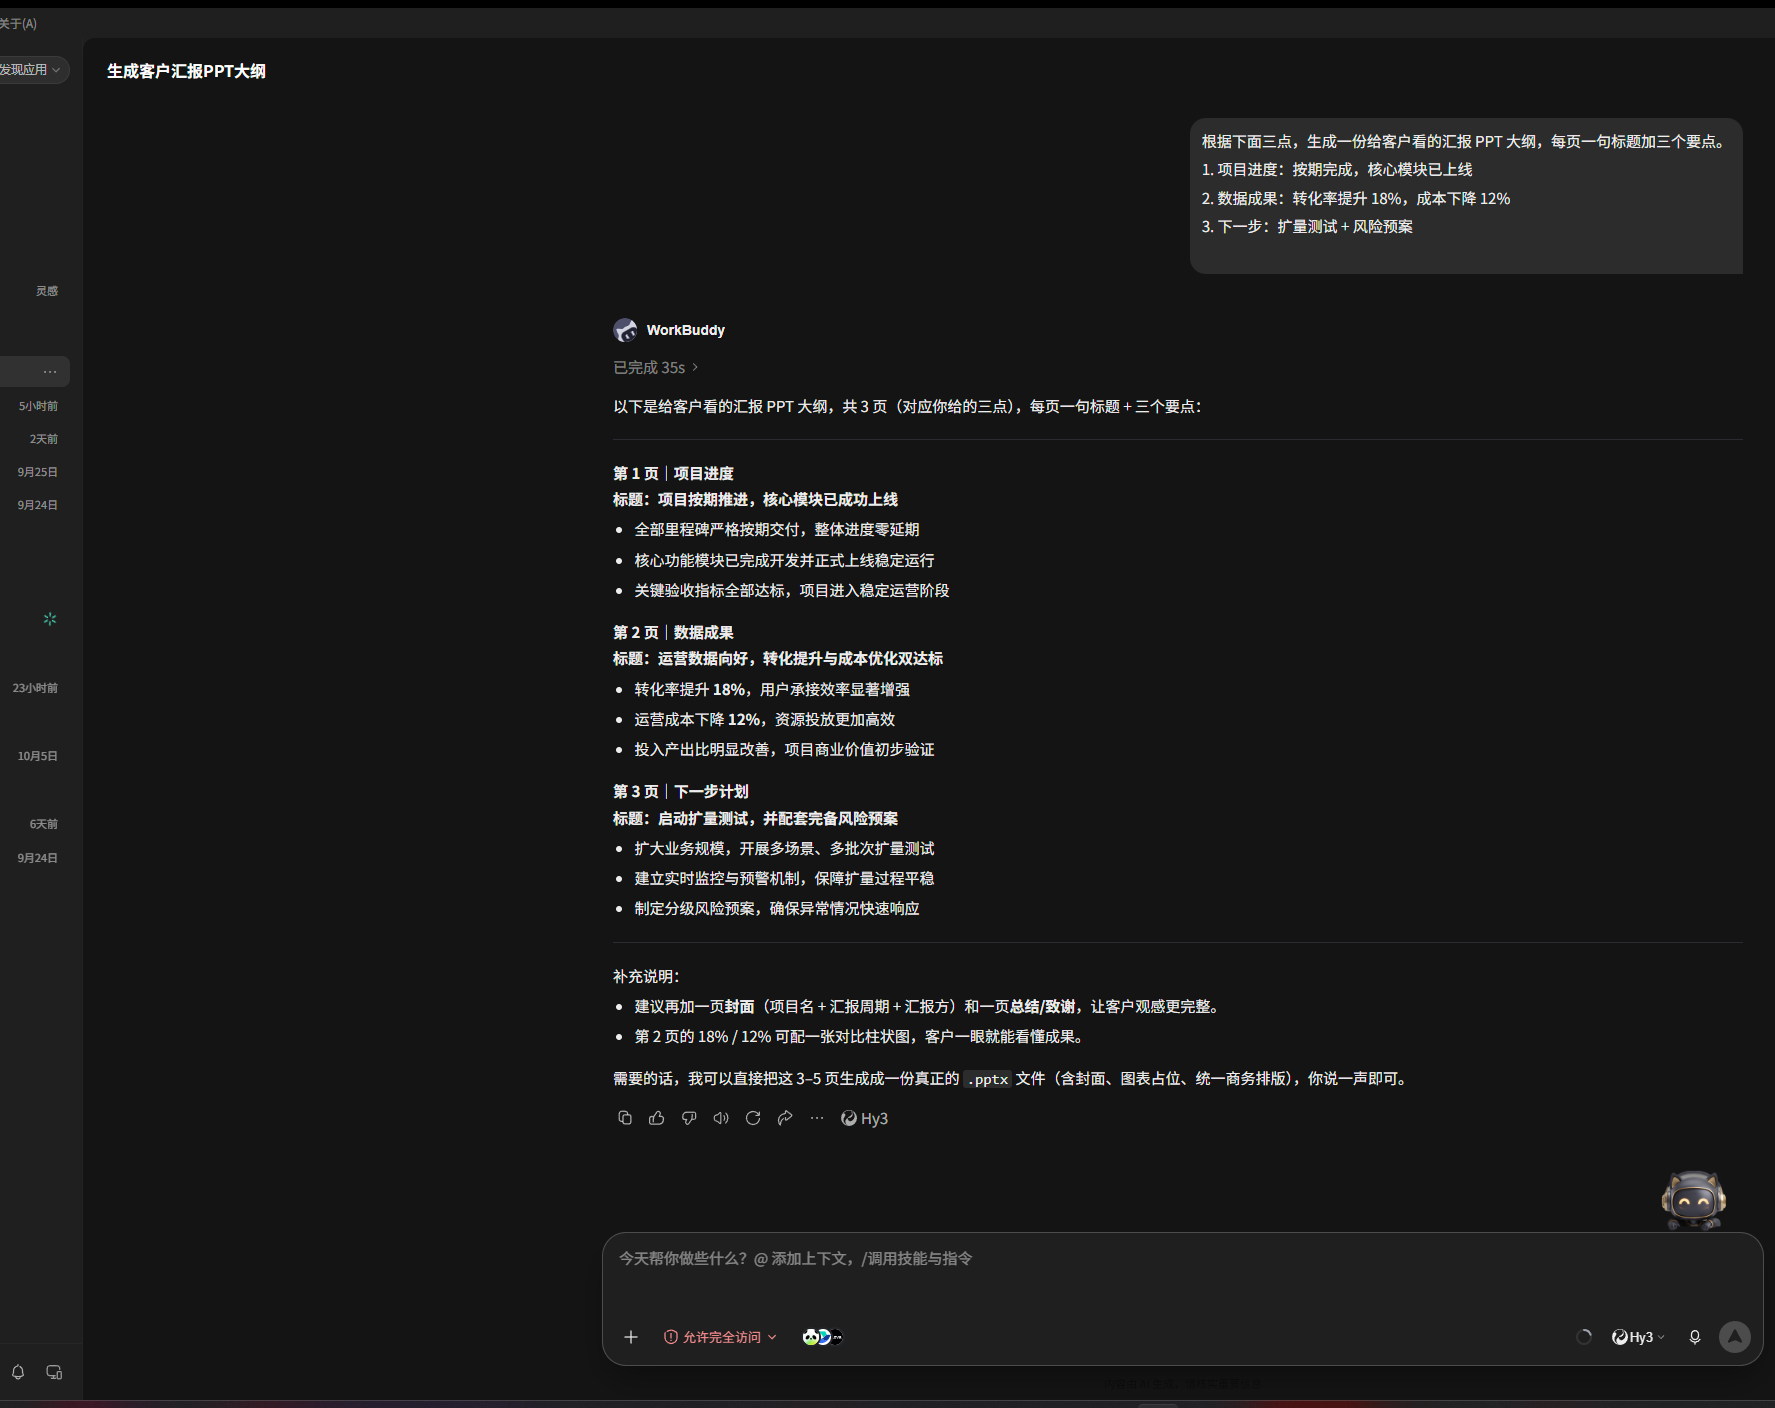Open notifications with bell icon
The width and height of the screenshot is (1775, 1408).
pyautogui.click(x=18, y=1372)
